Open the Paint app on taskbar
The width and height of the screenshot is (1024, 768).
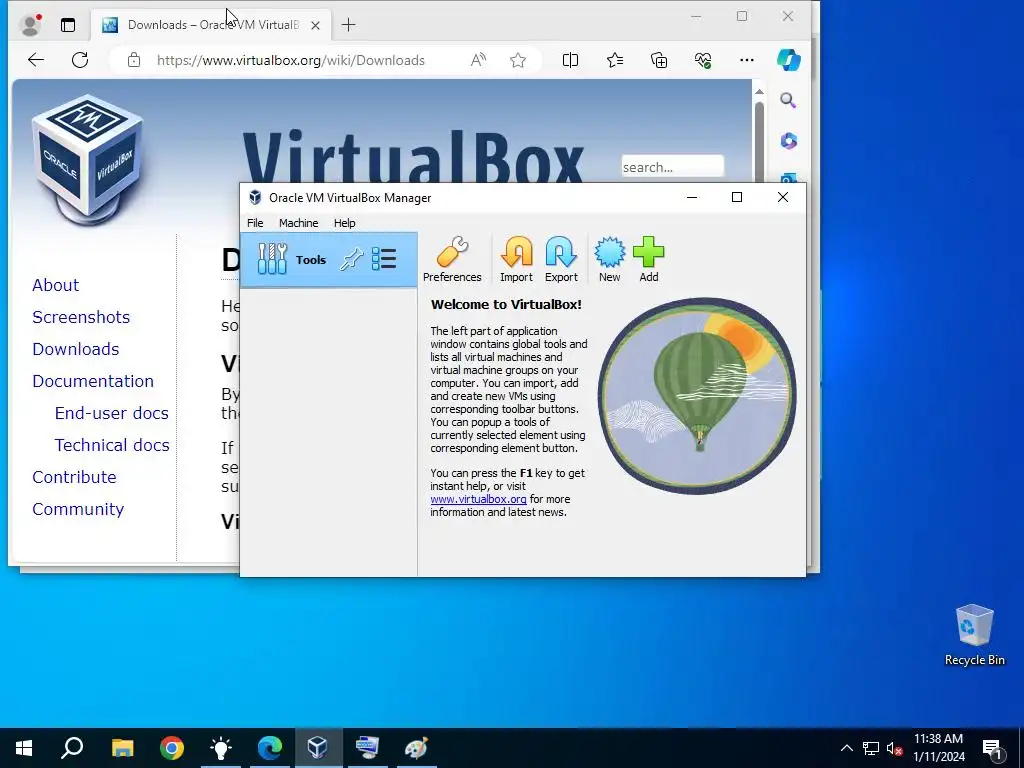[416, 748]
